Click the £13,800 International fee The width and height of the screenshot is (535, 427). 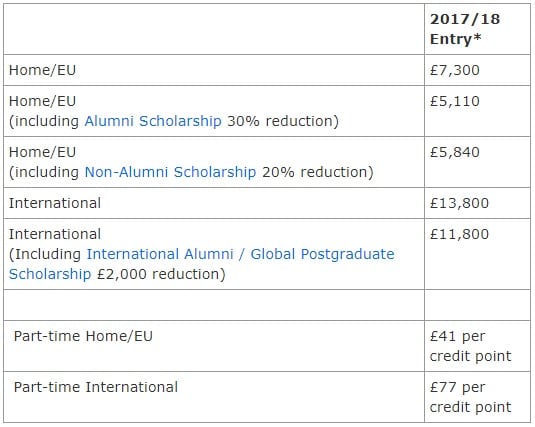[x=459, y=203]
